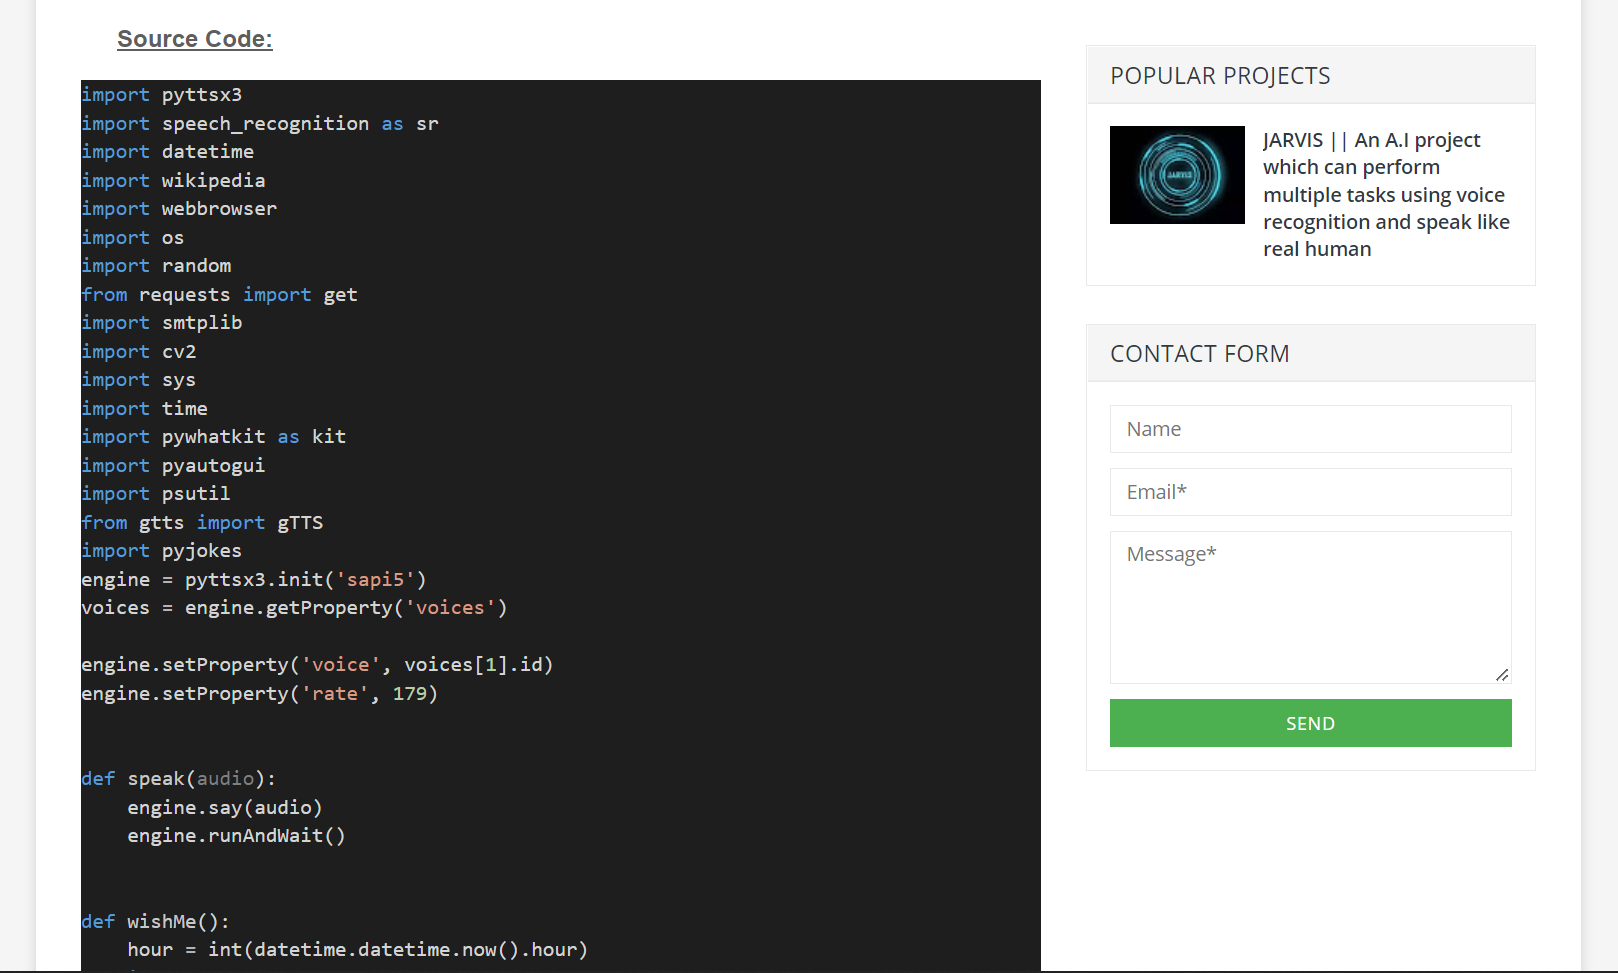Click the voices = engine.getProperty line
Viewport: 1618px width, 973px height.
(x=294, y=608)
